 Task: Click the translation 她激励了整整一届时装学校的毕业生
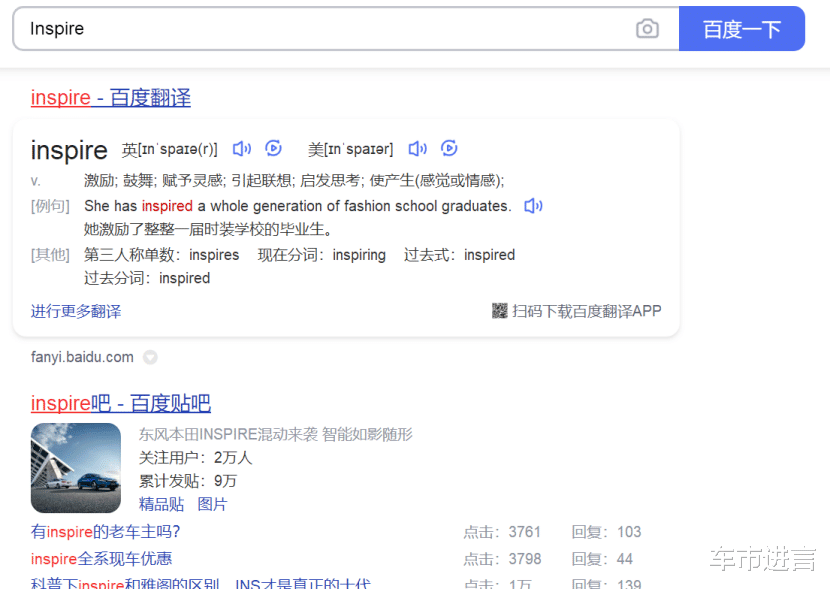208,229
